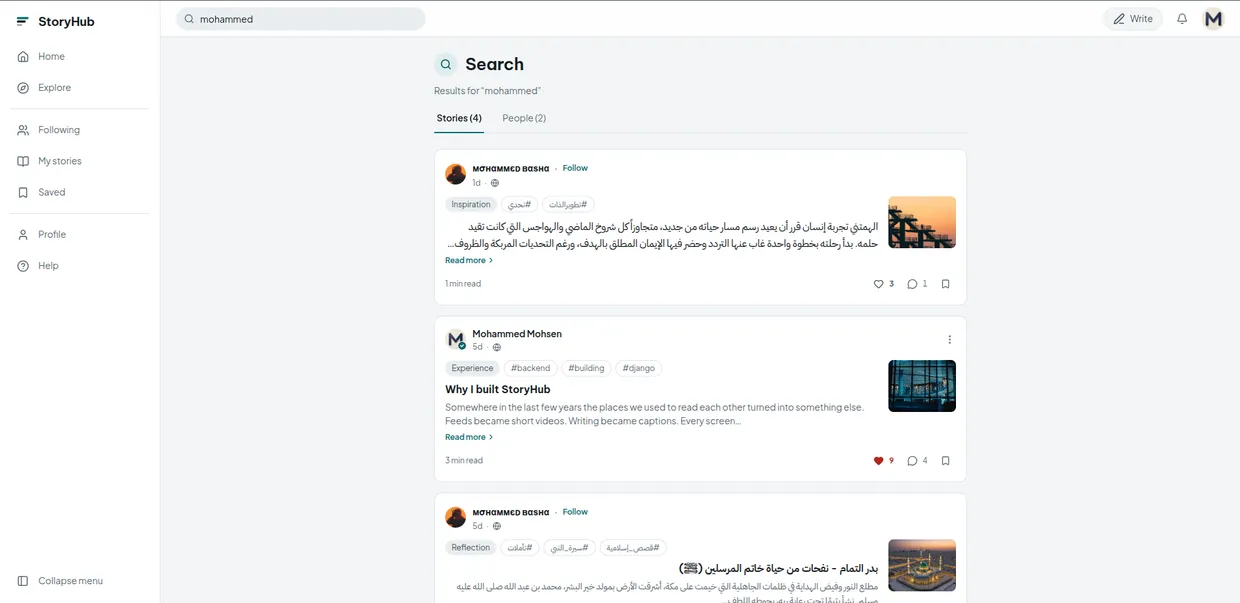Open the Why I built StoryHub thumbnail
Screen dimensions: 1240x603
click(922, 386)
